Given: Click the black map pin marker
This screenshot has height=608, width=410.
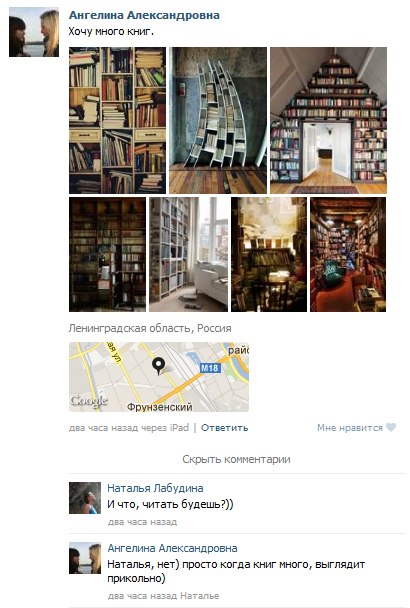Looking at the screenshot, I should [158, 366].
